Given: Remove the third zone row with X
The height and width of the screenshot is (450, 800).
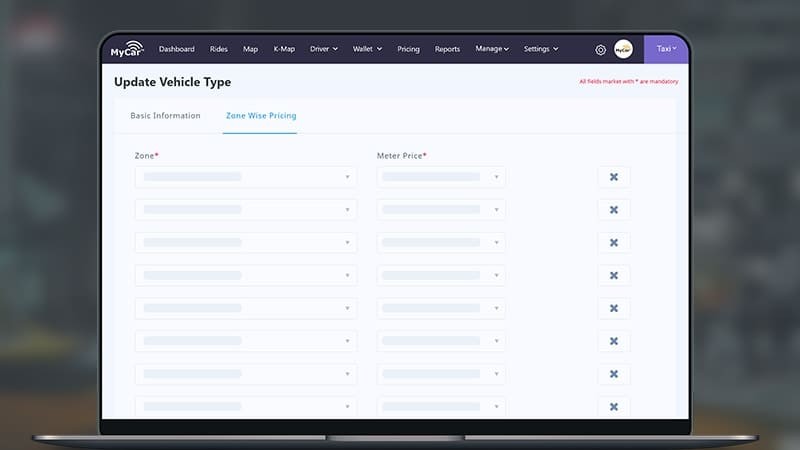Looking at the screenshot, I should [614, 243].
